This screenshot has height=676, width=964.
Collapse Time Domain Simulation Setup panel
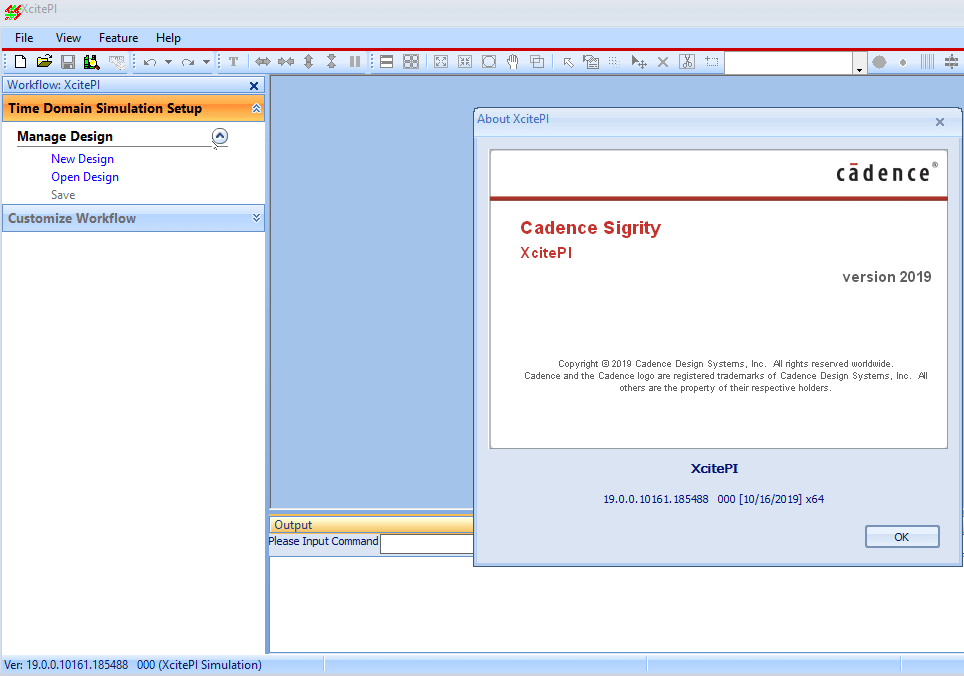256,109
